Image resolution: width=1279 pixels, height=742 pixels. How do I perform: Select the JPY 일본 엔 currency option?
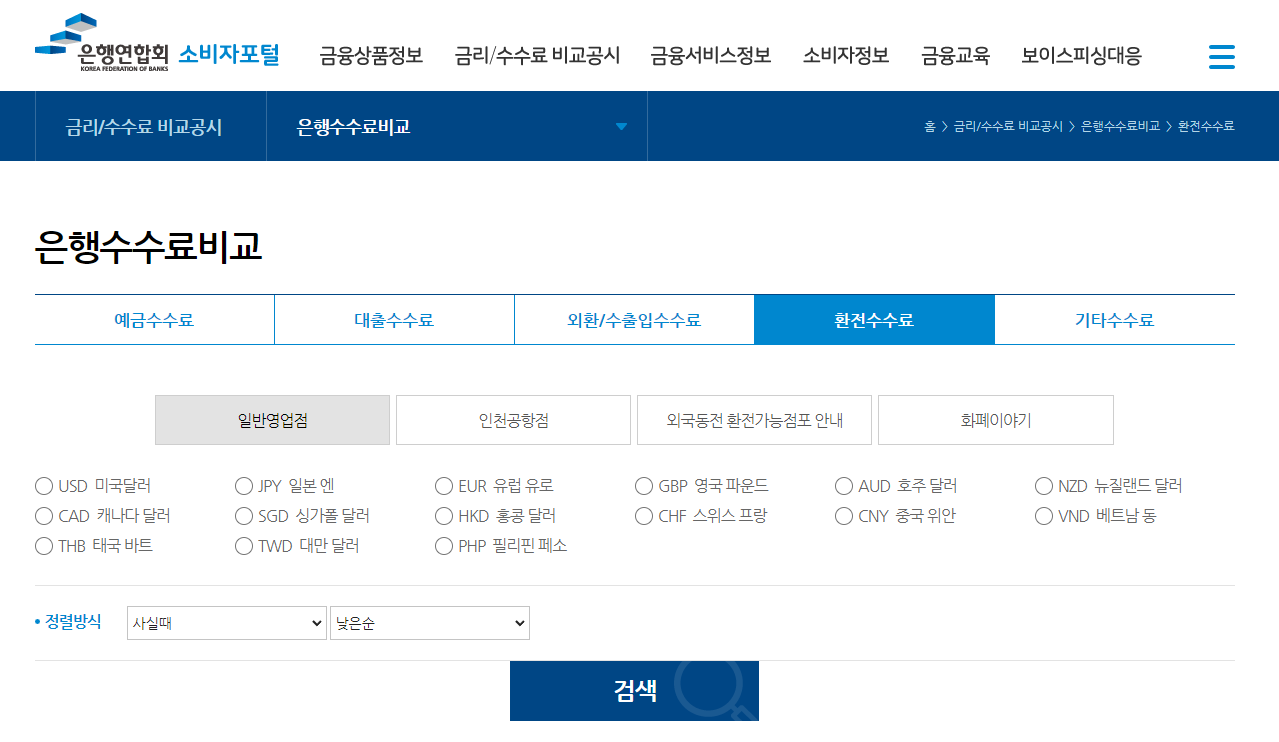(x=243, y=486)
